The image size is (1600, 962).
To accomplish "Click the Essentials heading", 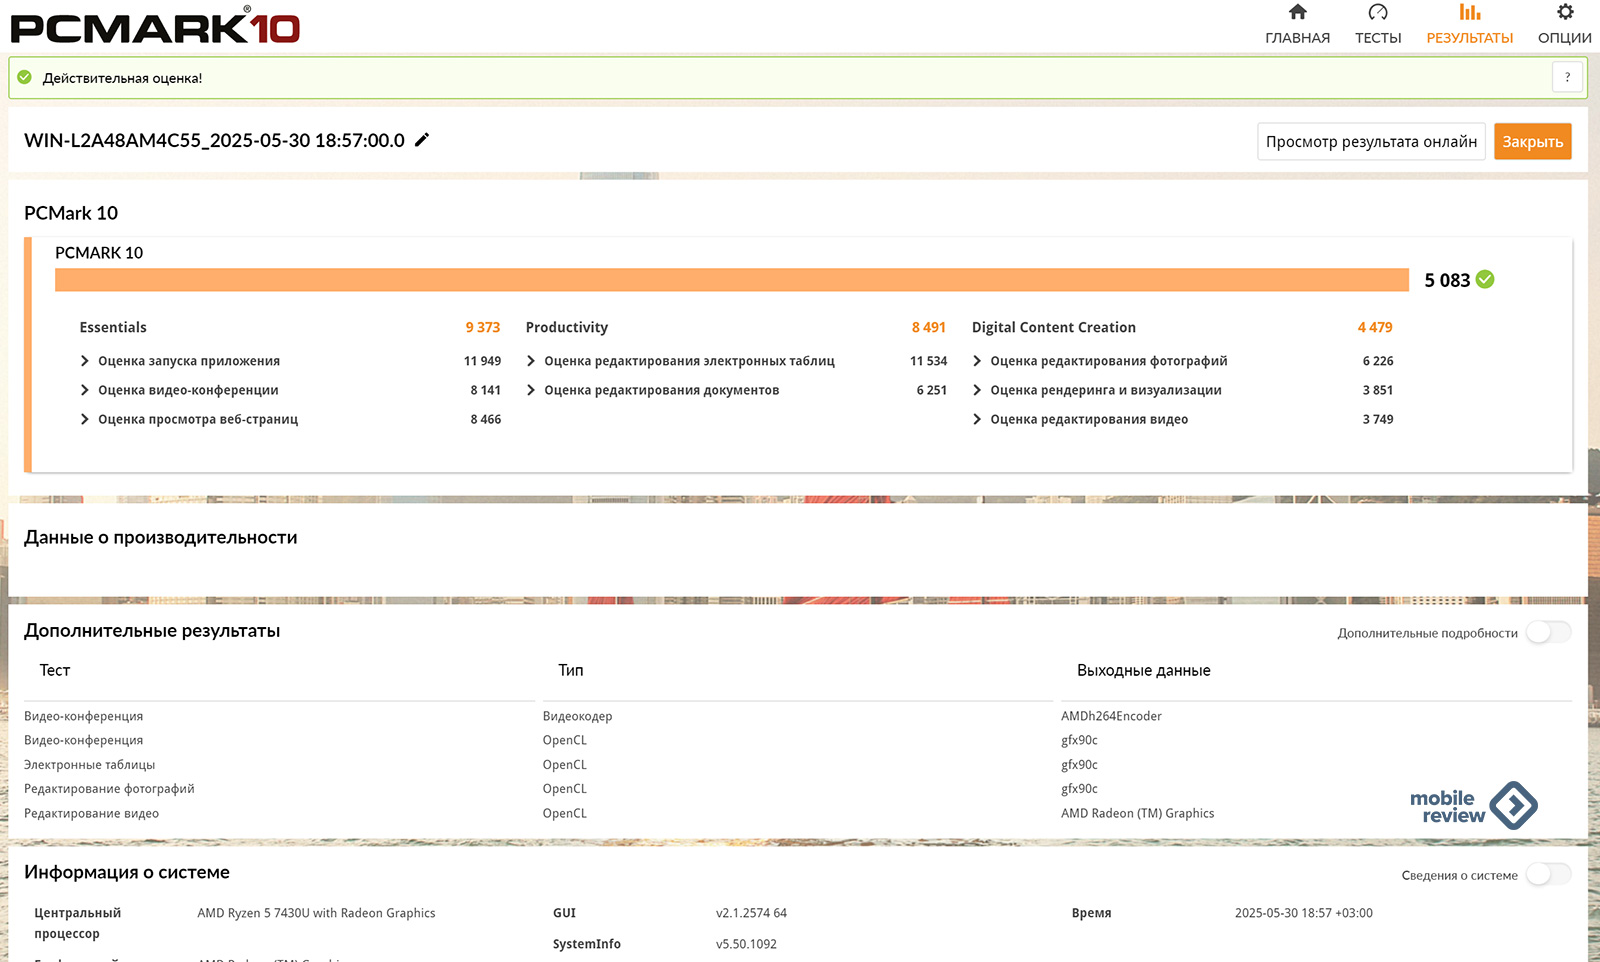I will pos(113,327).
